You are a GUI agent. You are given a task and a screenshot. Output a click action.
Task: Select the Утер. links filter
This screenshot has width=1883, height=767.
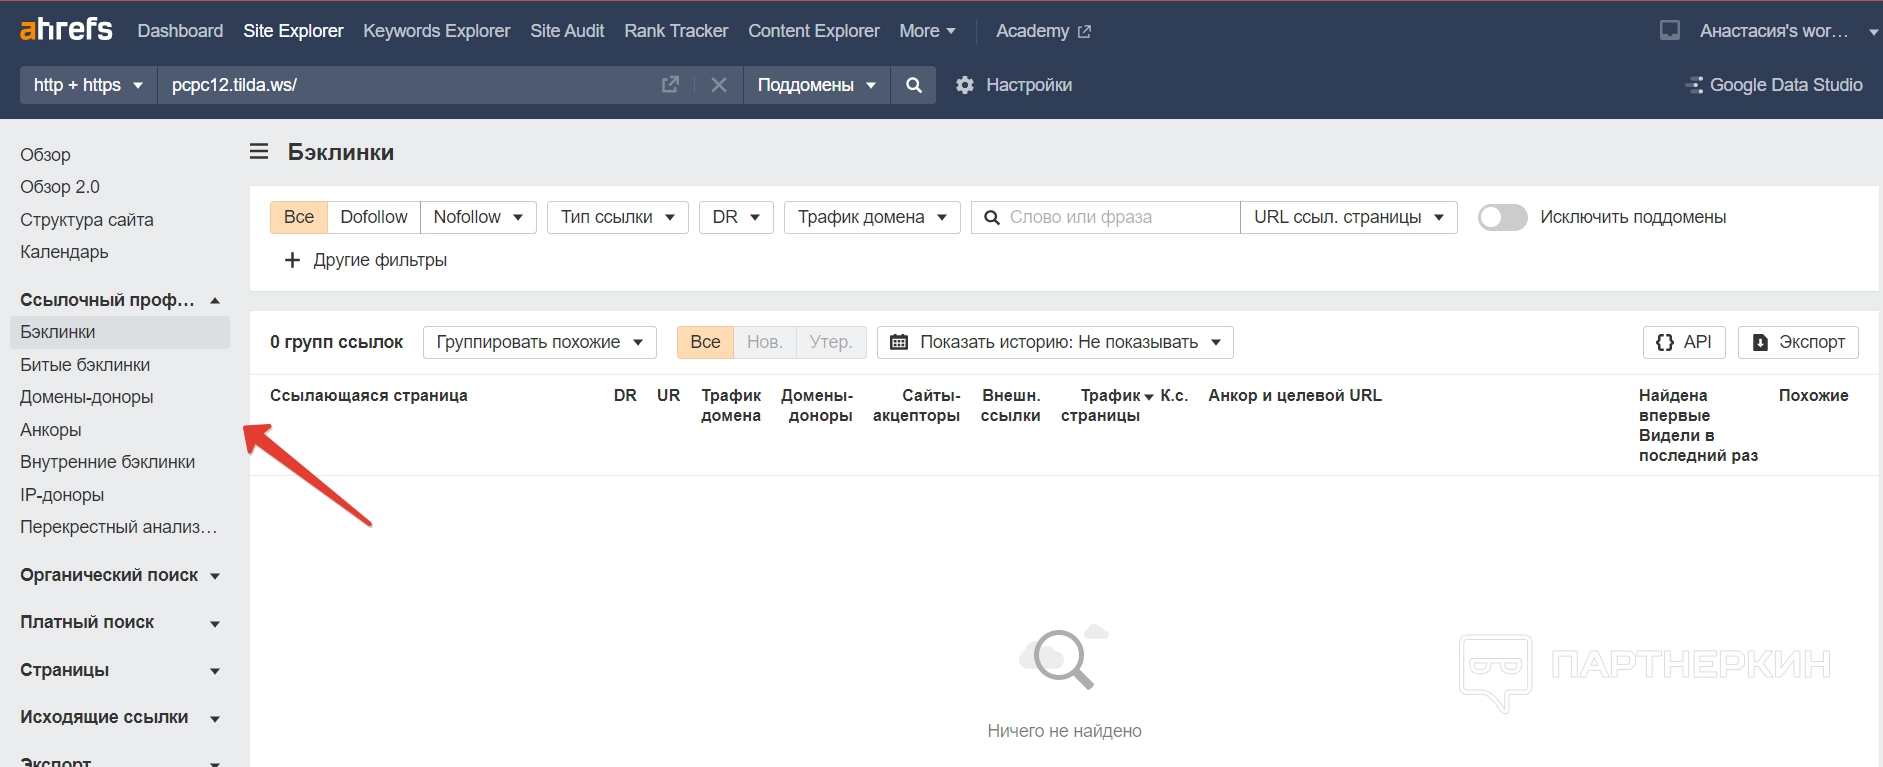831,342
